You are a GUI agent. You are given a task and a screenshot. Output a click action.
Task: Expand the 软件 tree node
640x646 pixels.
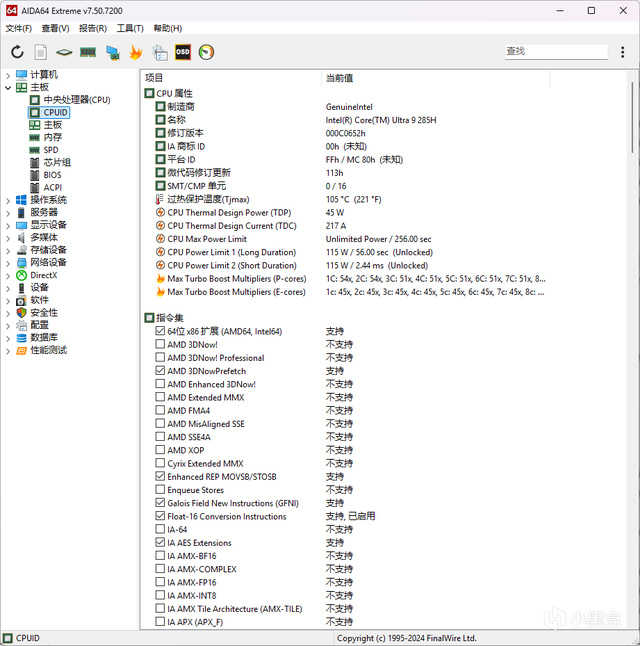tap(8, 301)
